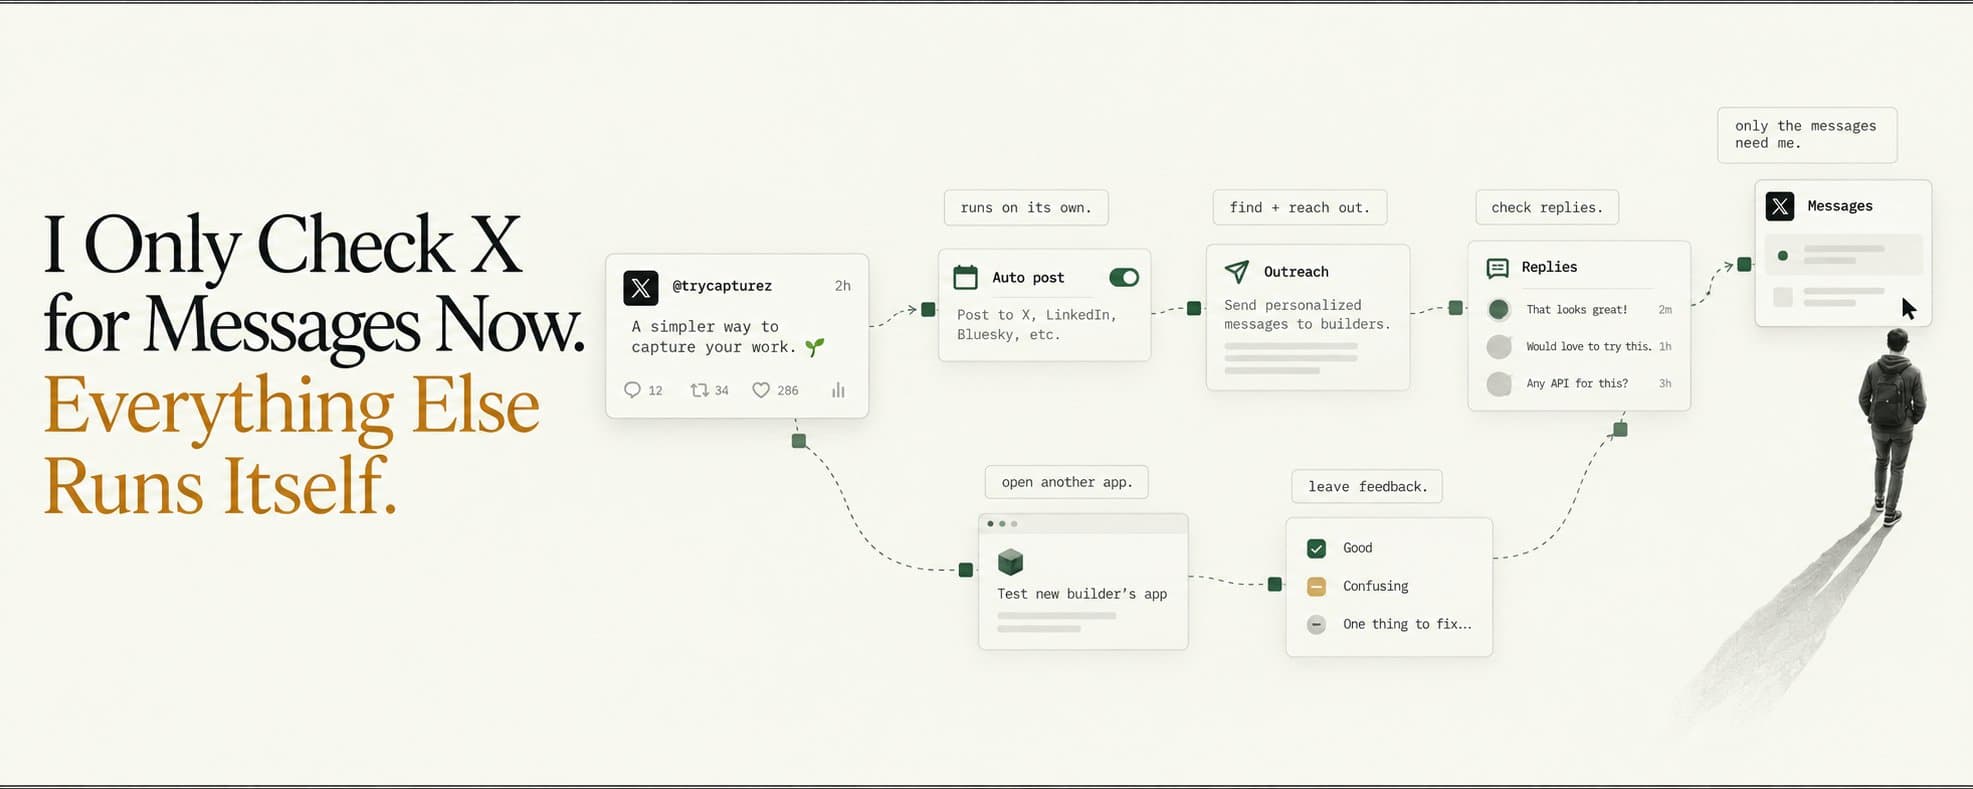Click the "open another app." label

click(x=1067, y=482)
